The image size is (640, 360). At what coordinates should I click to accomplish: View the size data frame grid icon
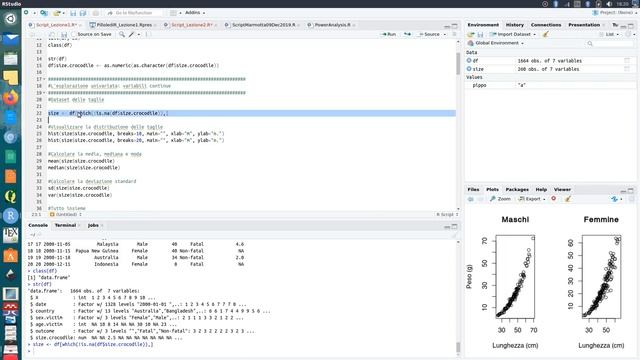627,69
